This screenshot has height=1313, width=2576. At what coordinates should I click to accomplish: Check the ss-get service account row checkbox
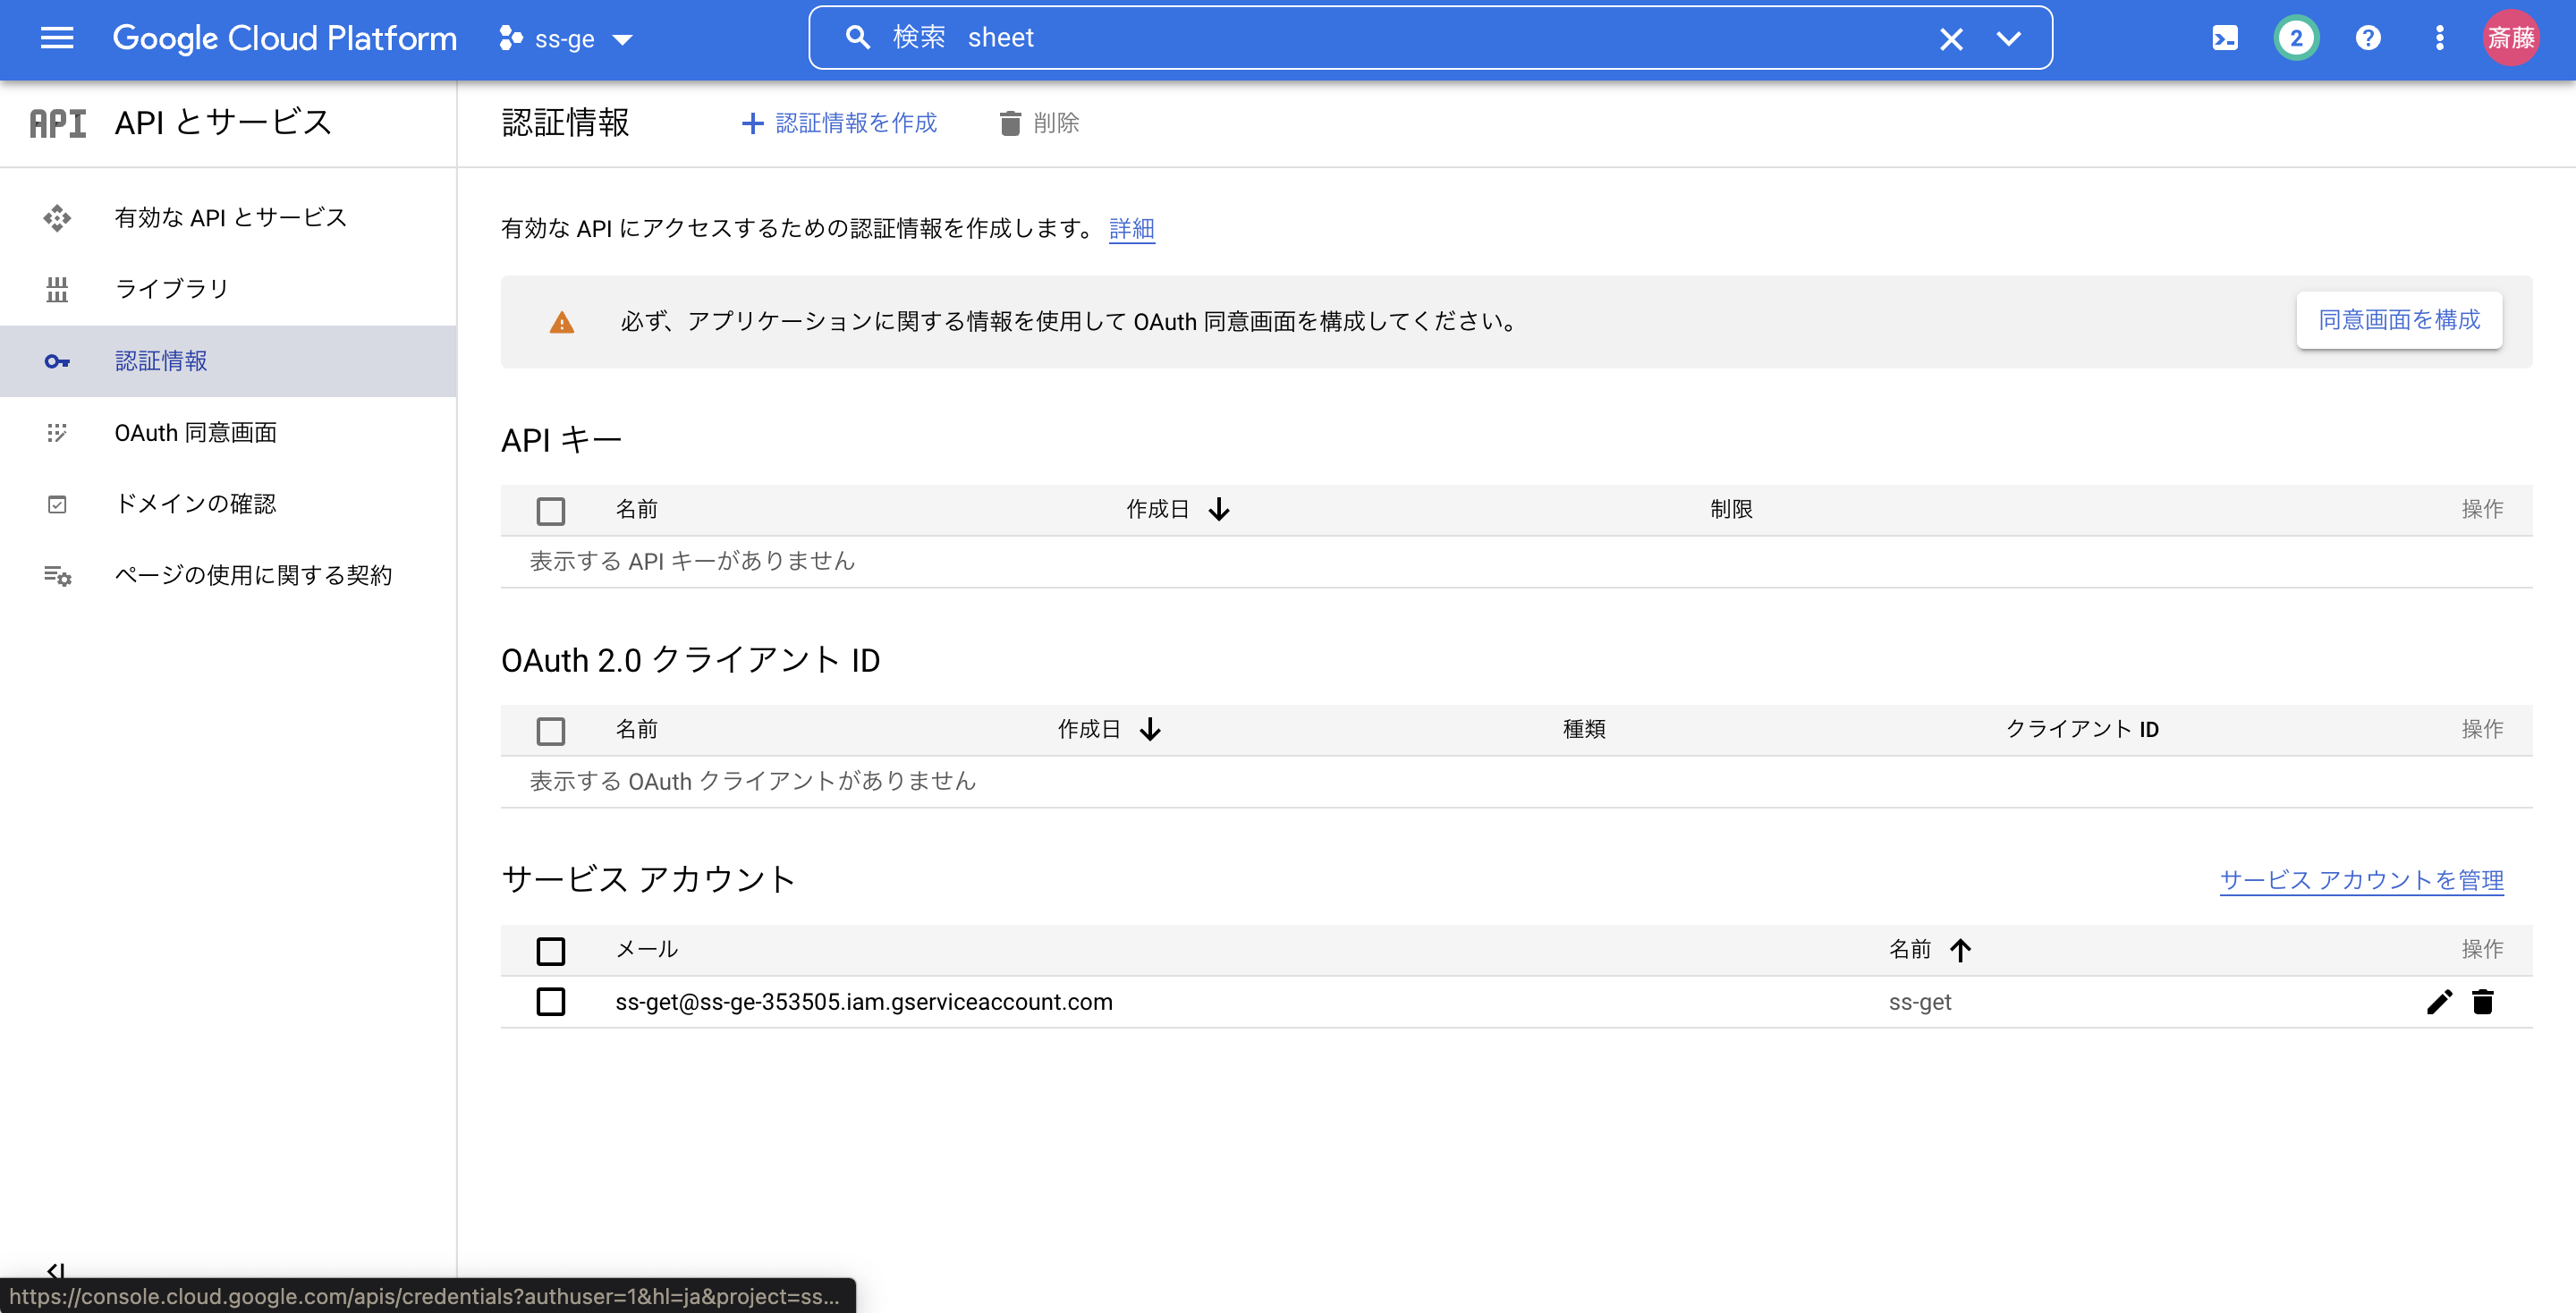pos(551,1001)
